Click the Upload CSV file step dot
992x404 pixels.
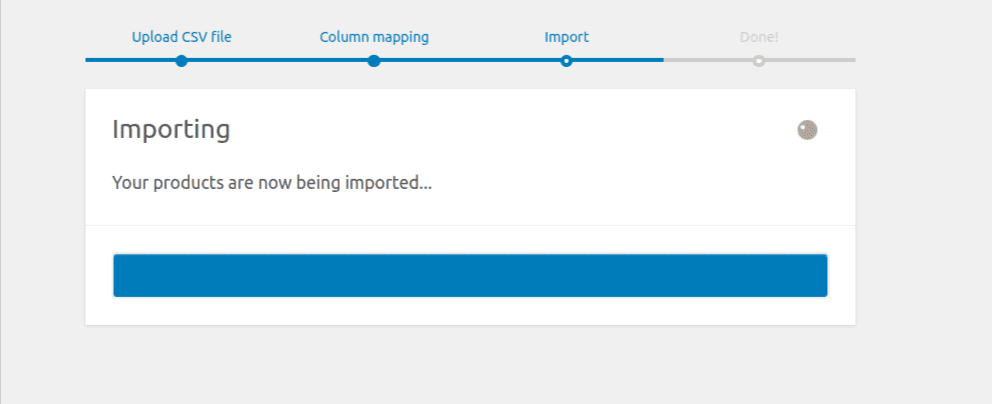point(181,61)
